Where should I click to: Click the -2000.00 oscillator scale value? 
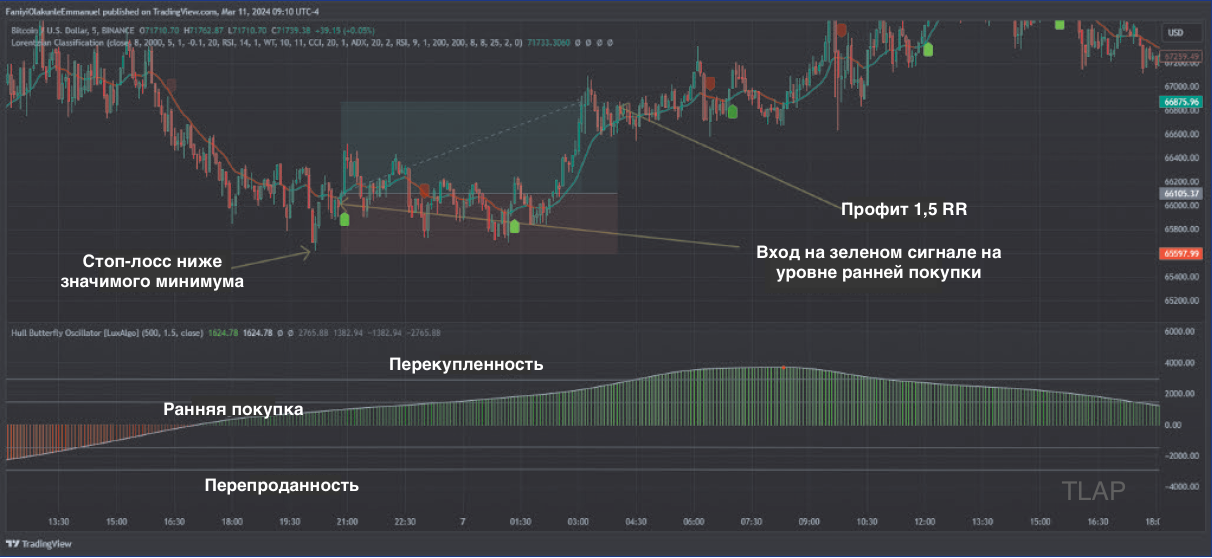pos(1180,455)
